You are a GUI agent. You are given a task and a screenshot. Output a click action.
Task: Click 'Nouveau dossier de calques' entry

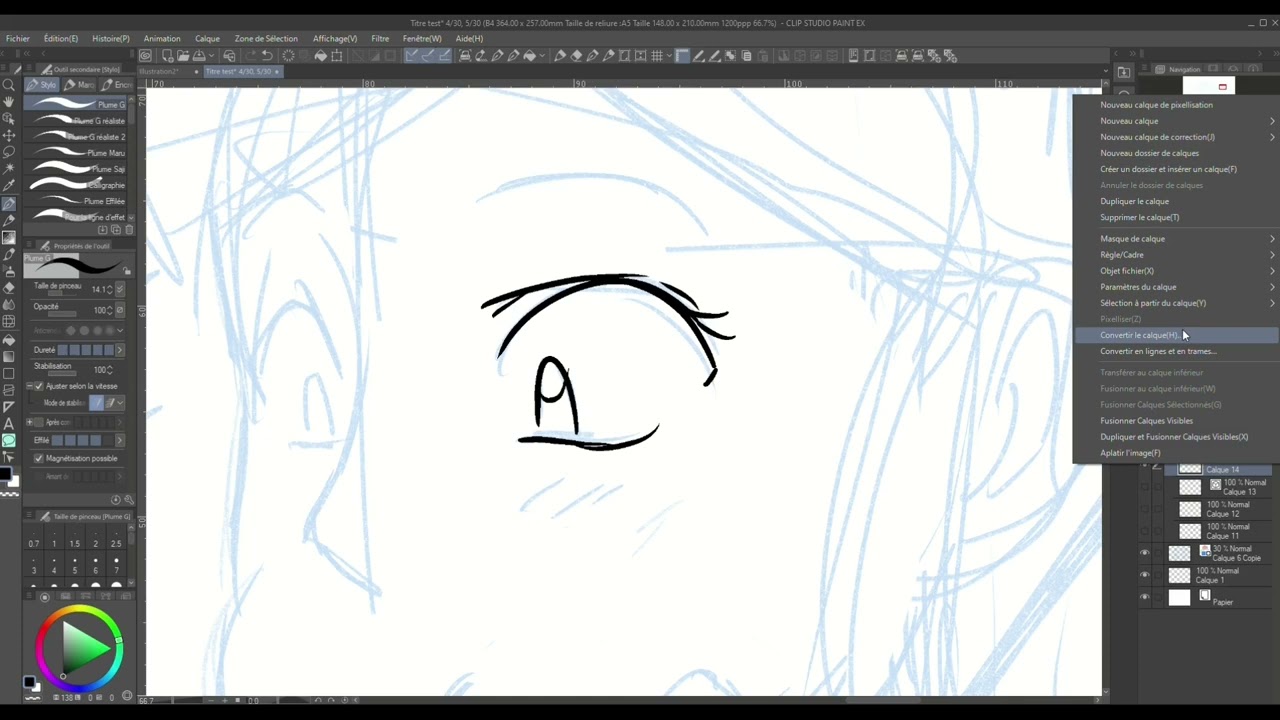pyautogui.click(x=1149, y=153)
